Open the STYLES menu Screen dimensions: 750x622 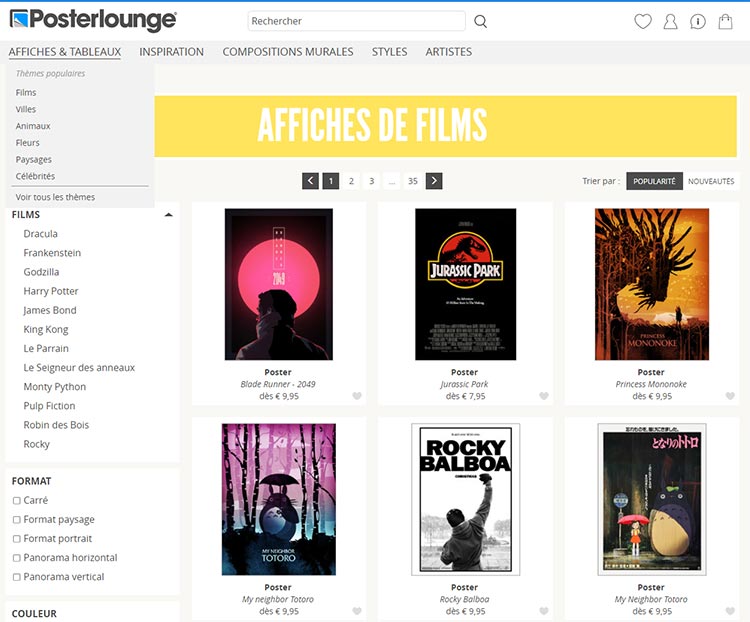389,52
